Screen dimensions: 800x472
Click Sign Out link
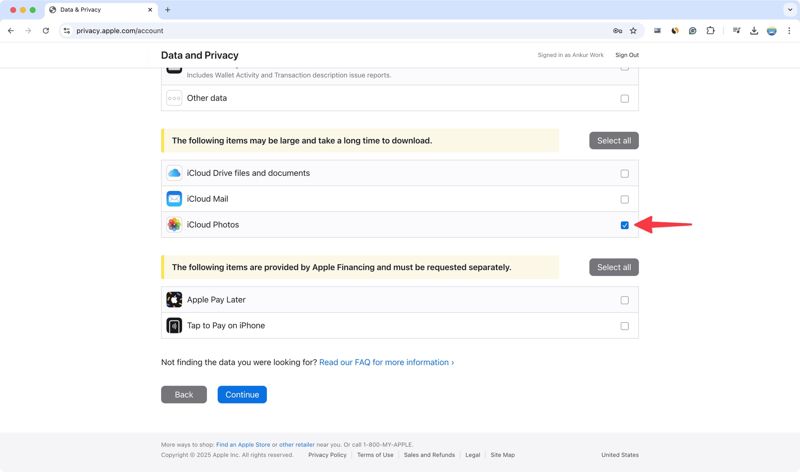click(627, 55)
